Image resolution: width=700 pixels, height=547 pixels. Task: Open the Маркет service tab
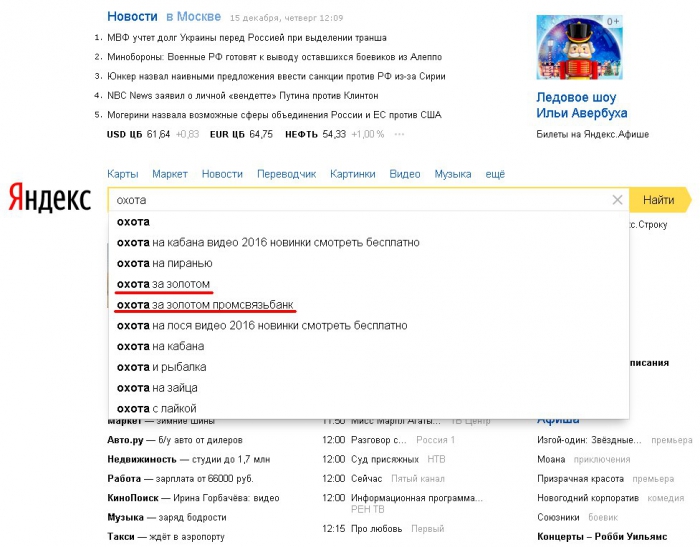pyautogui.click(x=170, y=174)
